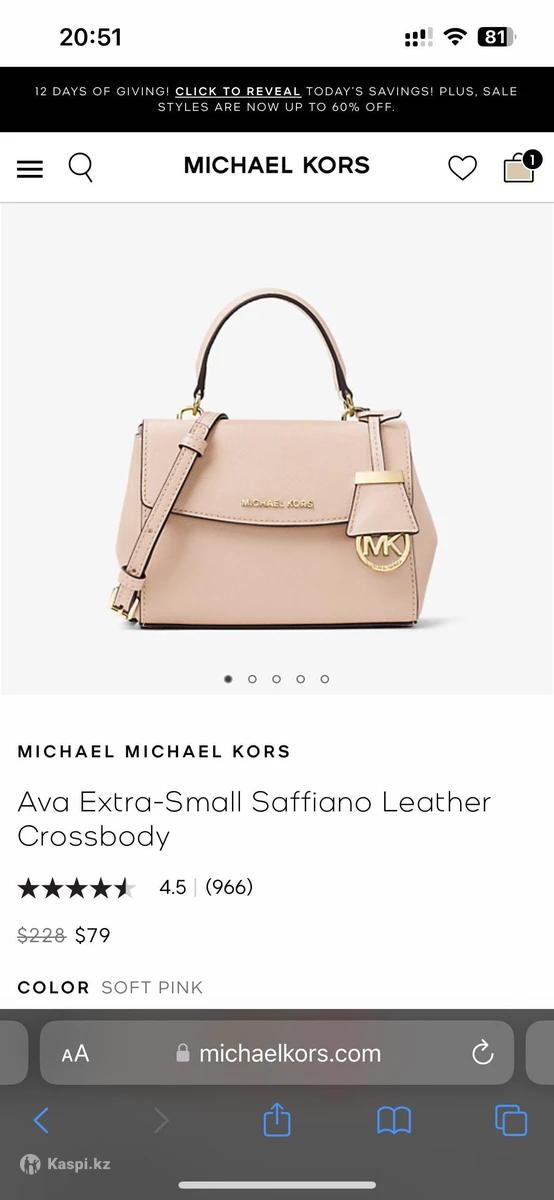The height and width of the screenshot is (1200, 554).
Task: Open the 966 reviews link
Action: (x=229, y=887)
